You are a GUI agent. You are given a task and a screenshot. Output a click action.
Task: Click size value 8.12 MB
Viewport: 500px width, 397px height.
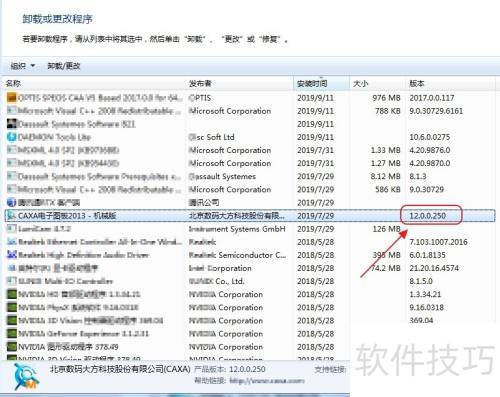(385, 176)
